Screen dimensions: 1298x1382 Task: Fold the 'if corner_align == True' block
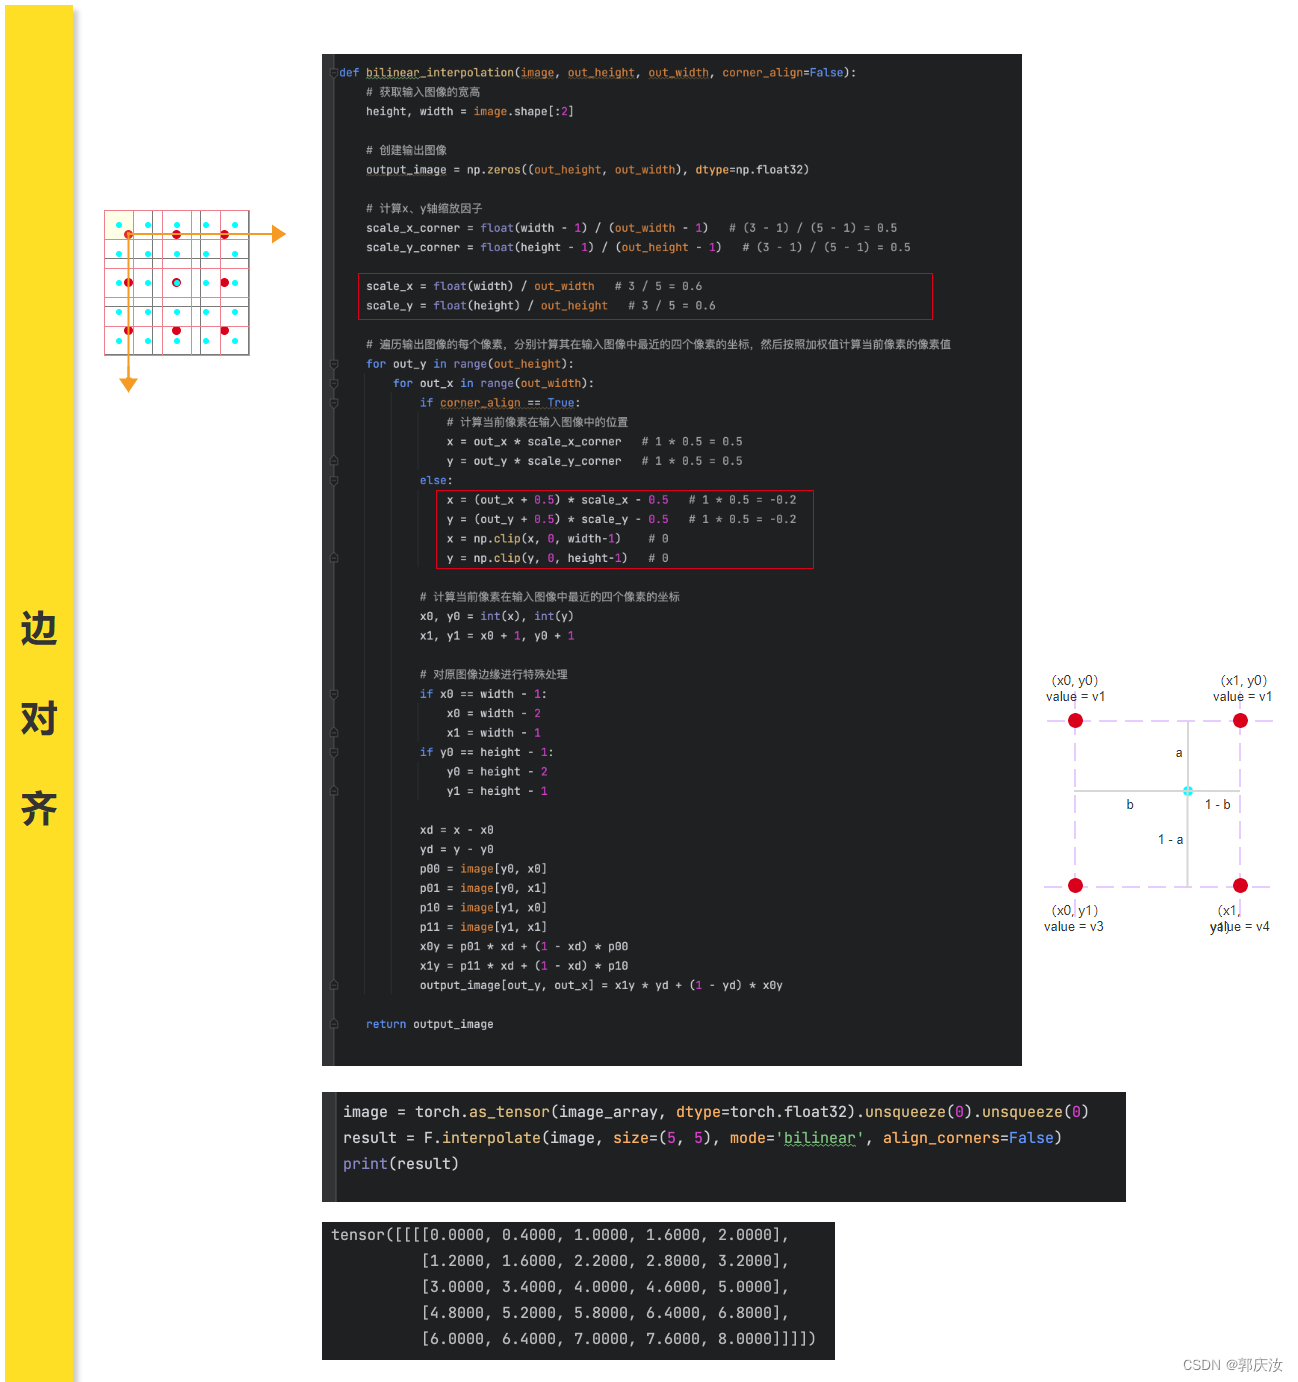[334, 403]
